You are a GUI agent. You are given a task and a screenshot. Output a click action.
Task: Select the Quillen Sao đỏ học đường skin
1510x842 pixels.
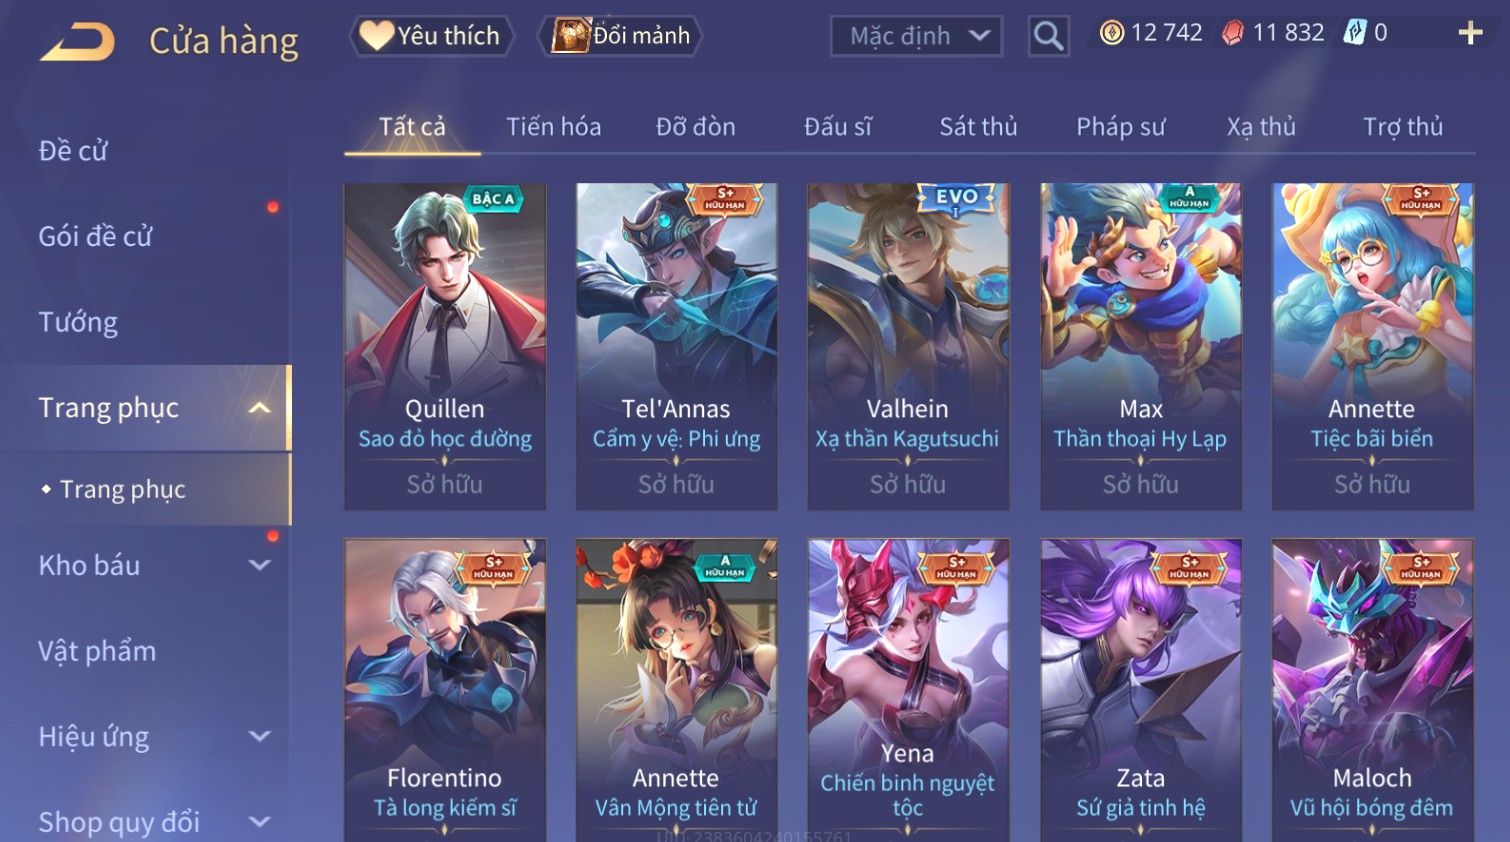click(x=445, y=346)
